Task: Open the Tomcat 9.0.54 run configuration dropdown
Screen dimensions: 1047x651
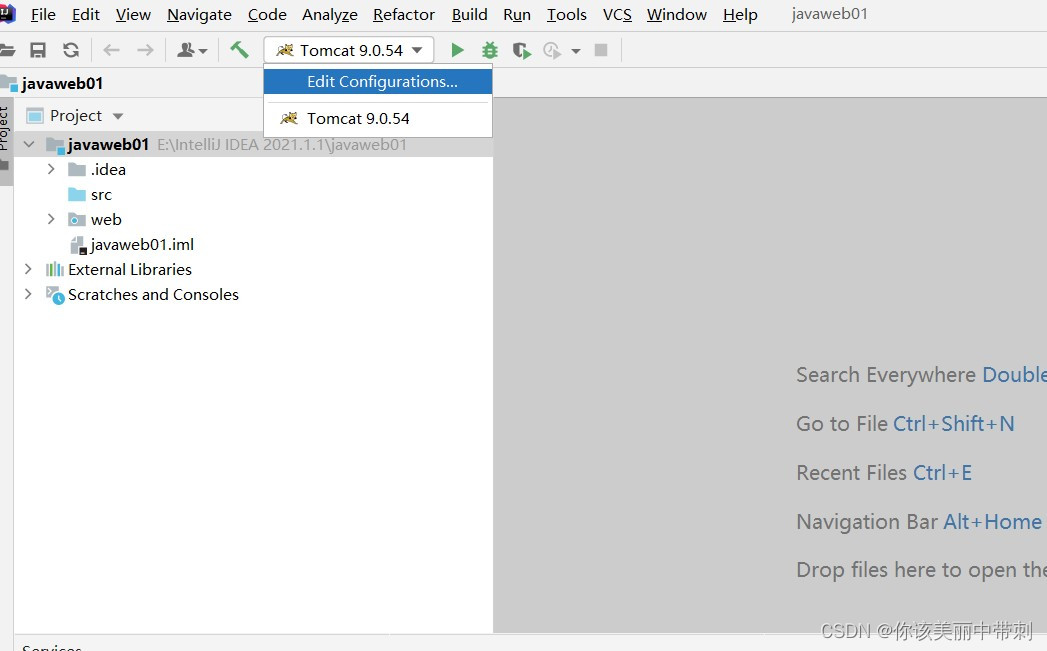Action: (349, 50)
